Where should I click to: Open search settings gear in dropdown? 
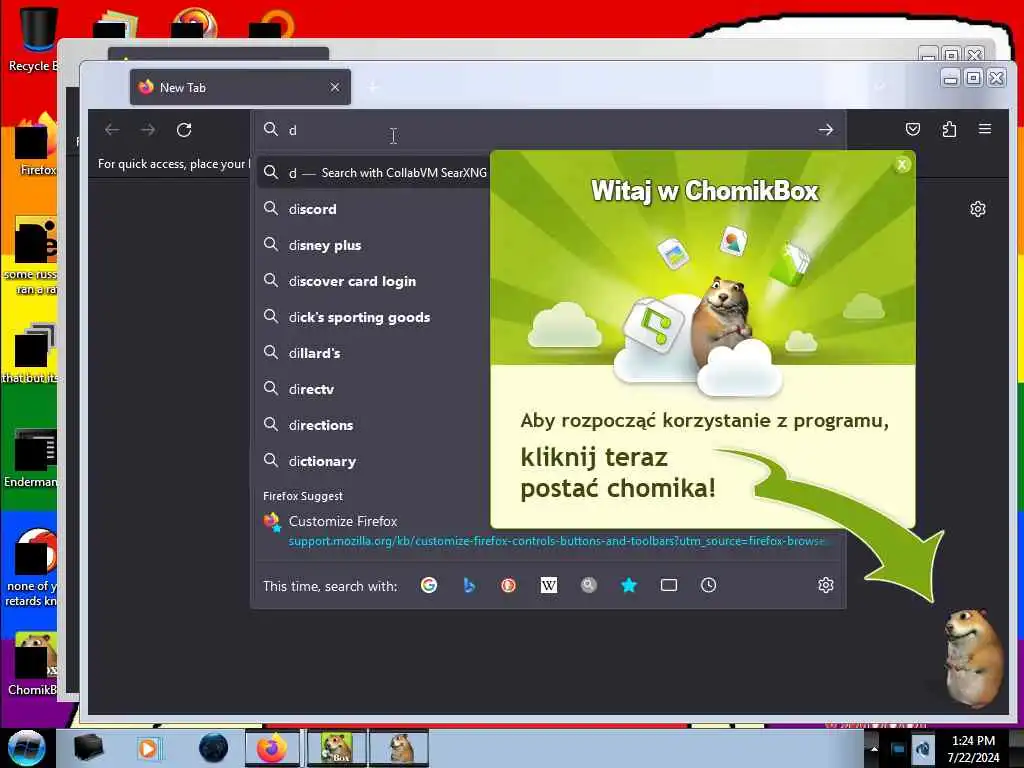click(825, 585)
